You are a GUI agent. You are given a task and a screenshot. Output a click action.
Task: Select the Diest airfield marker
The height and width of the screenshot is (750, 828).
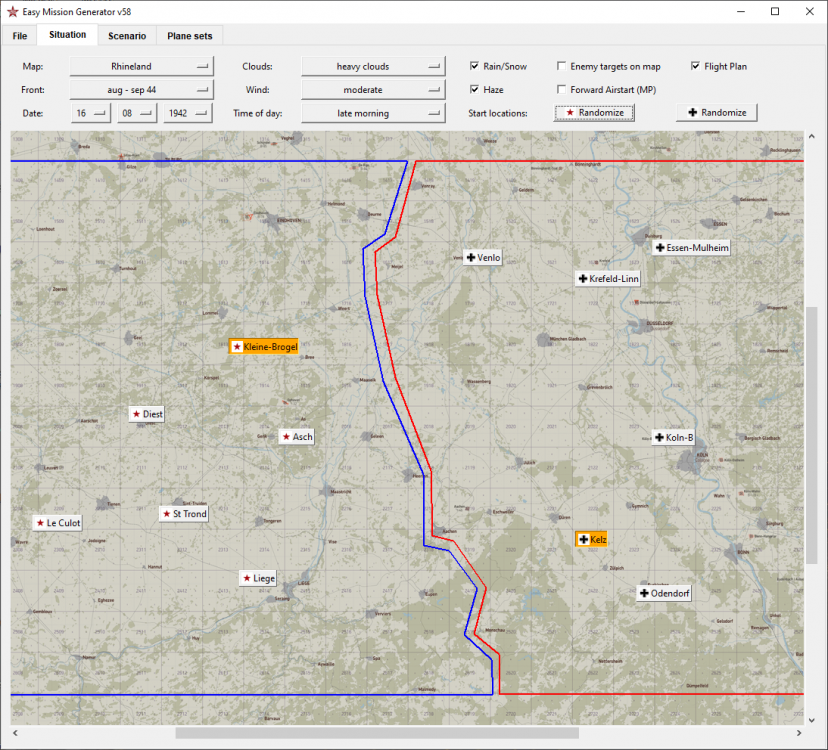147,414
